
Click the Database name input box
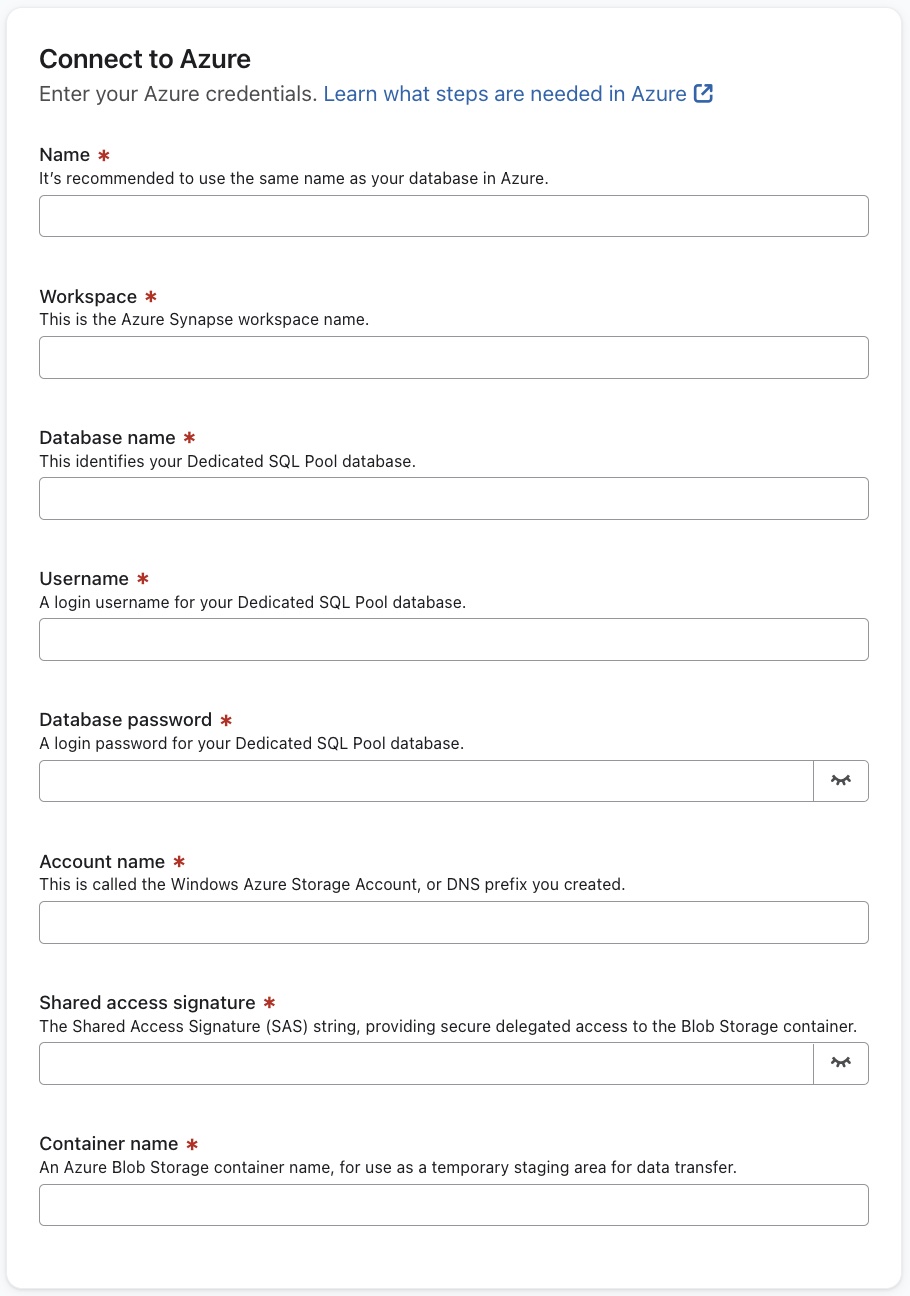click(x=454, y=498)
